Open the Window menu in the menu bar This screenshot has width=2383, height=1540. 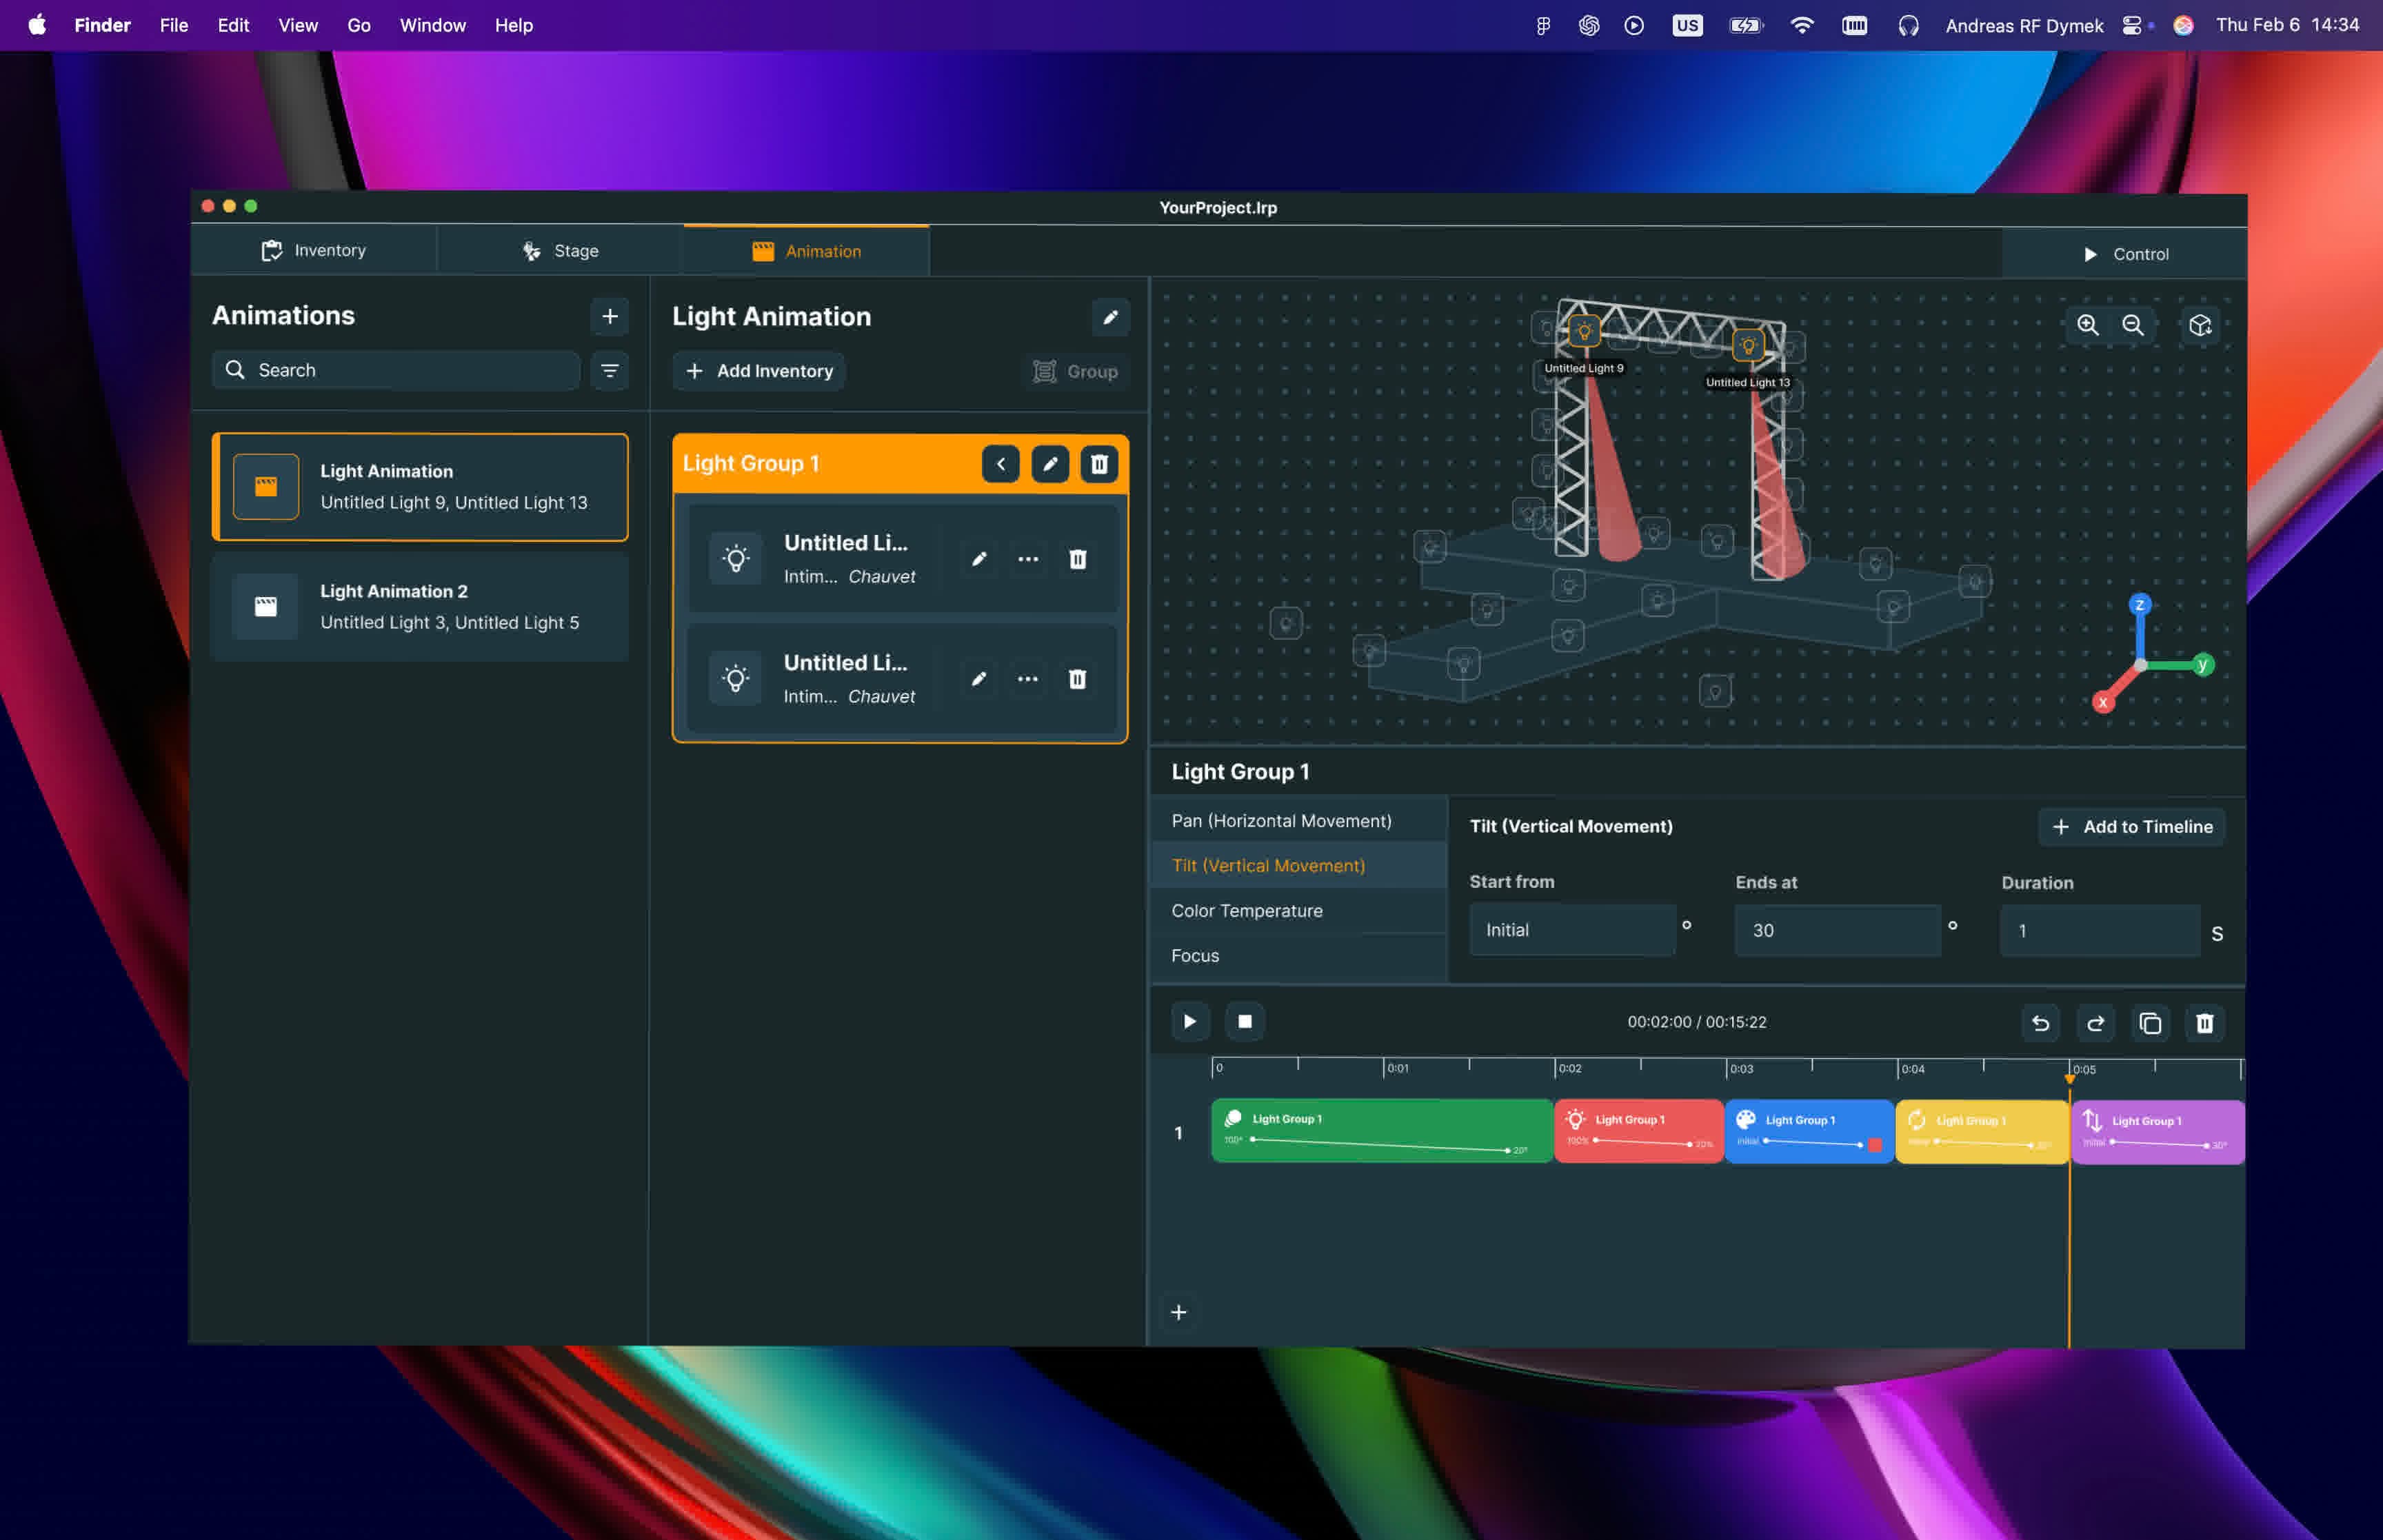[432, 25]
